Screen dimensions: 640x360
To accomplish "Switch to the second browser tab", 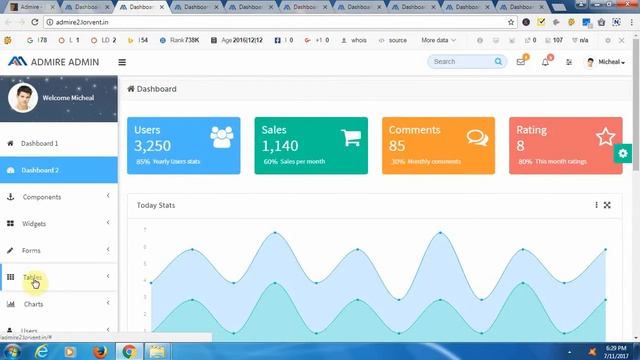I will pyautogui.click(x=87, y=7).
